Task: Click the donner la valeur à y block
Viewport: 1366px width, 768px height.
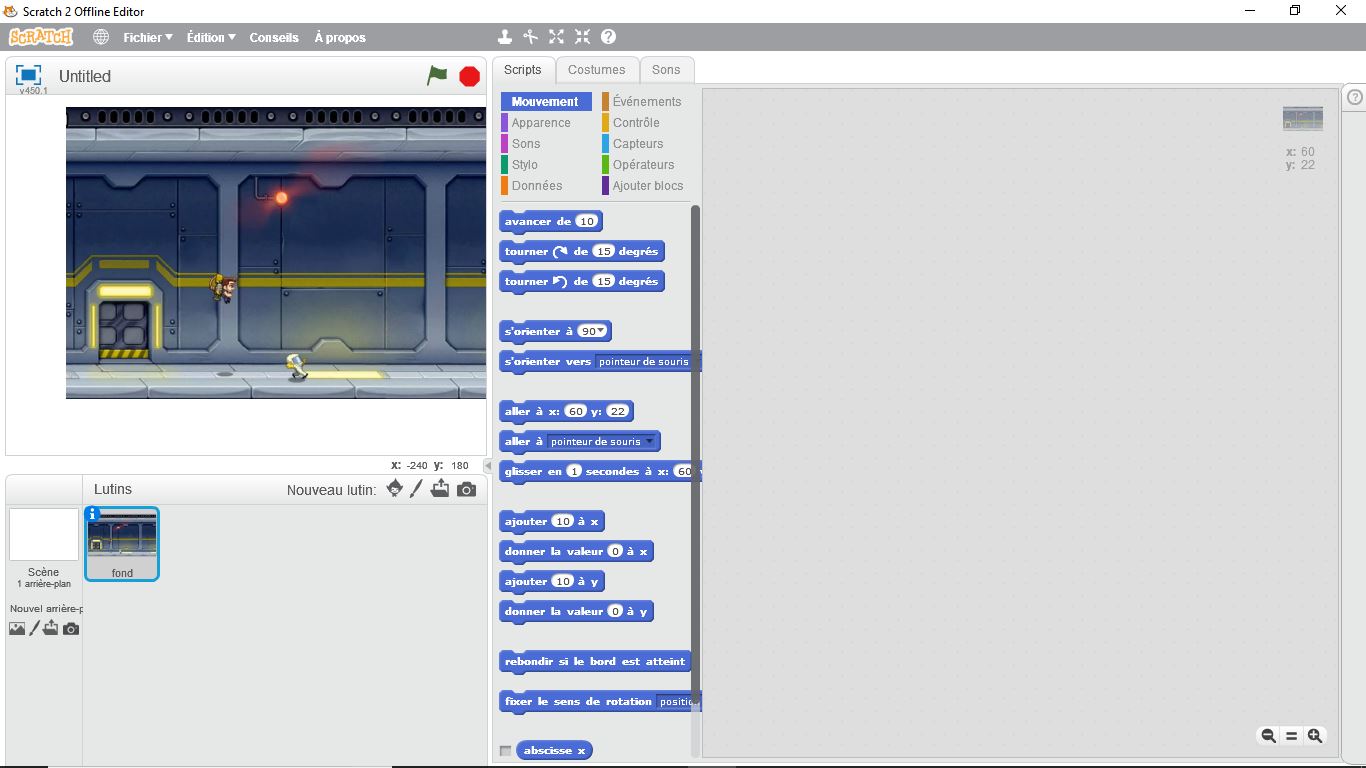Action: click(576, 612)
